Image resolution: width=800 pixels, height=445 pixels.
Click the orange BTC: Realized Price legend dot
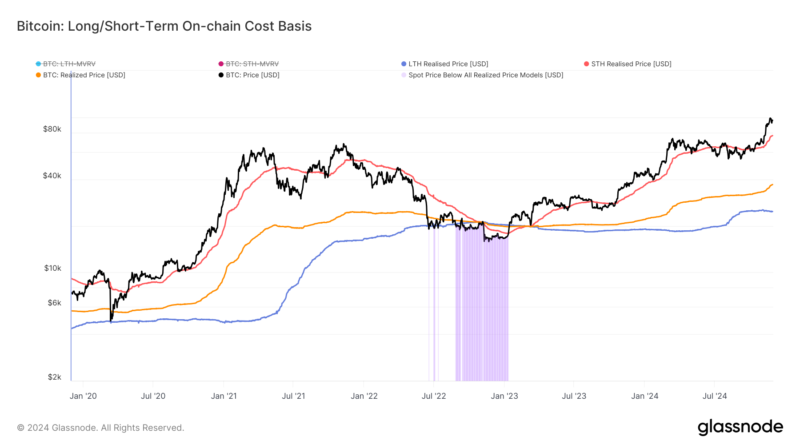click(37, 75)
